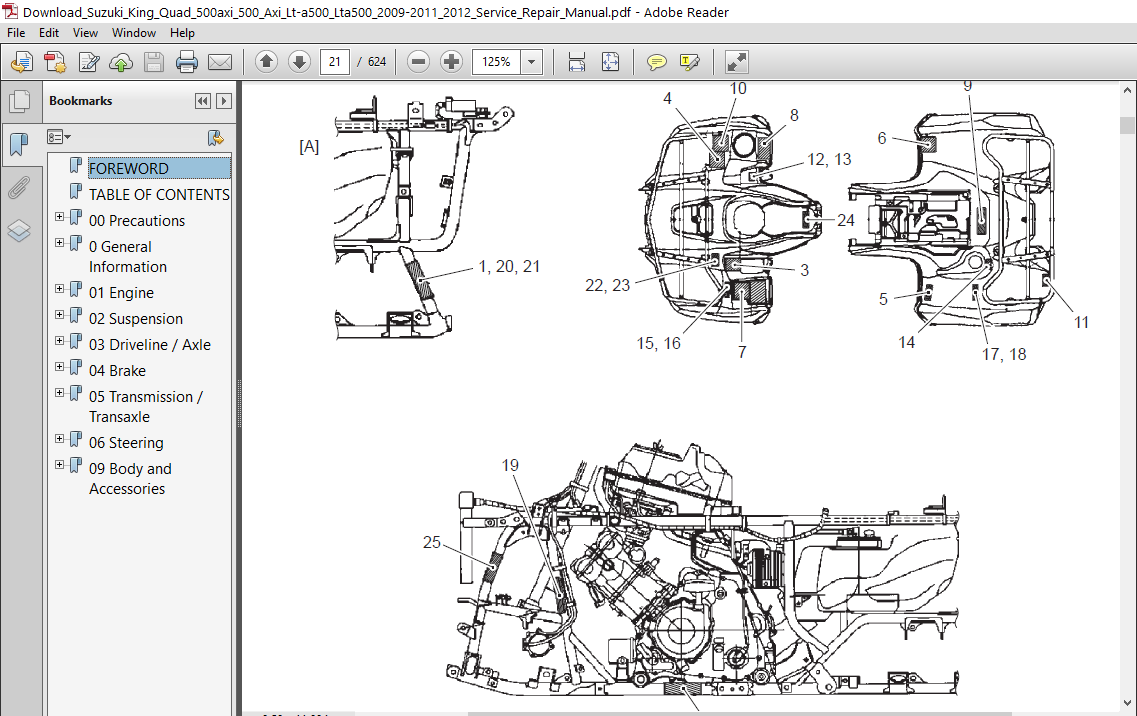Zoom in with the plus button

pos(451,62)
